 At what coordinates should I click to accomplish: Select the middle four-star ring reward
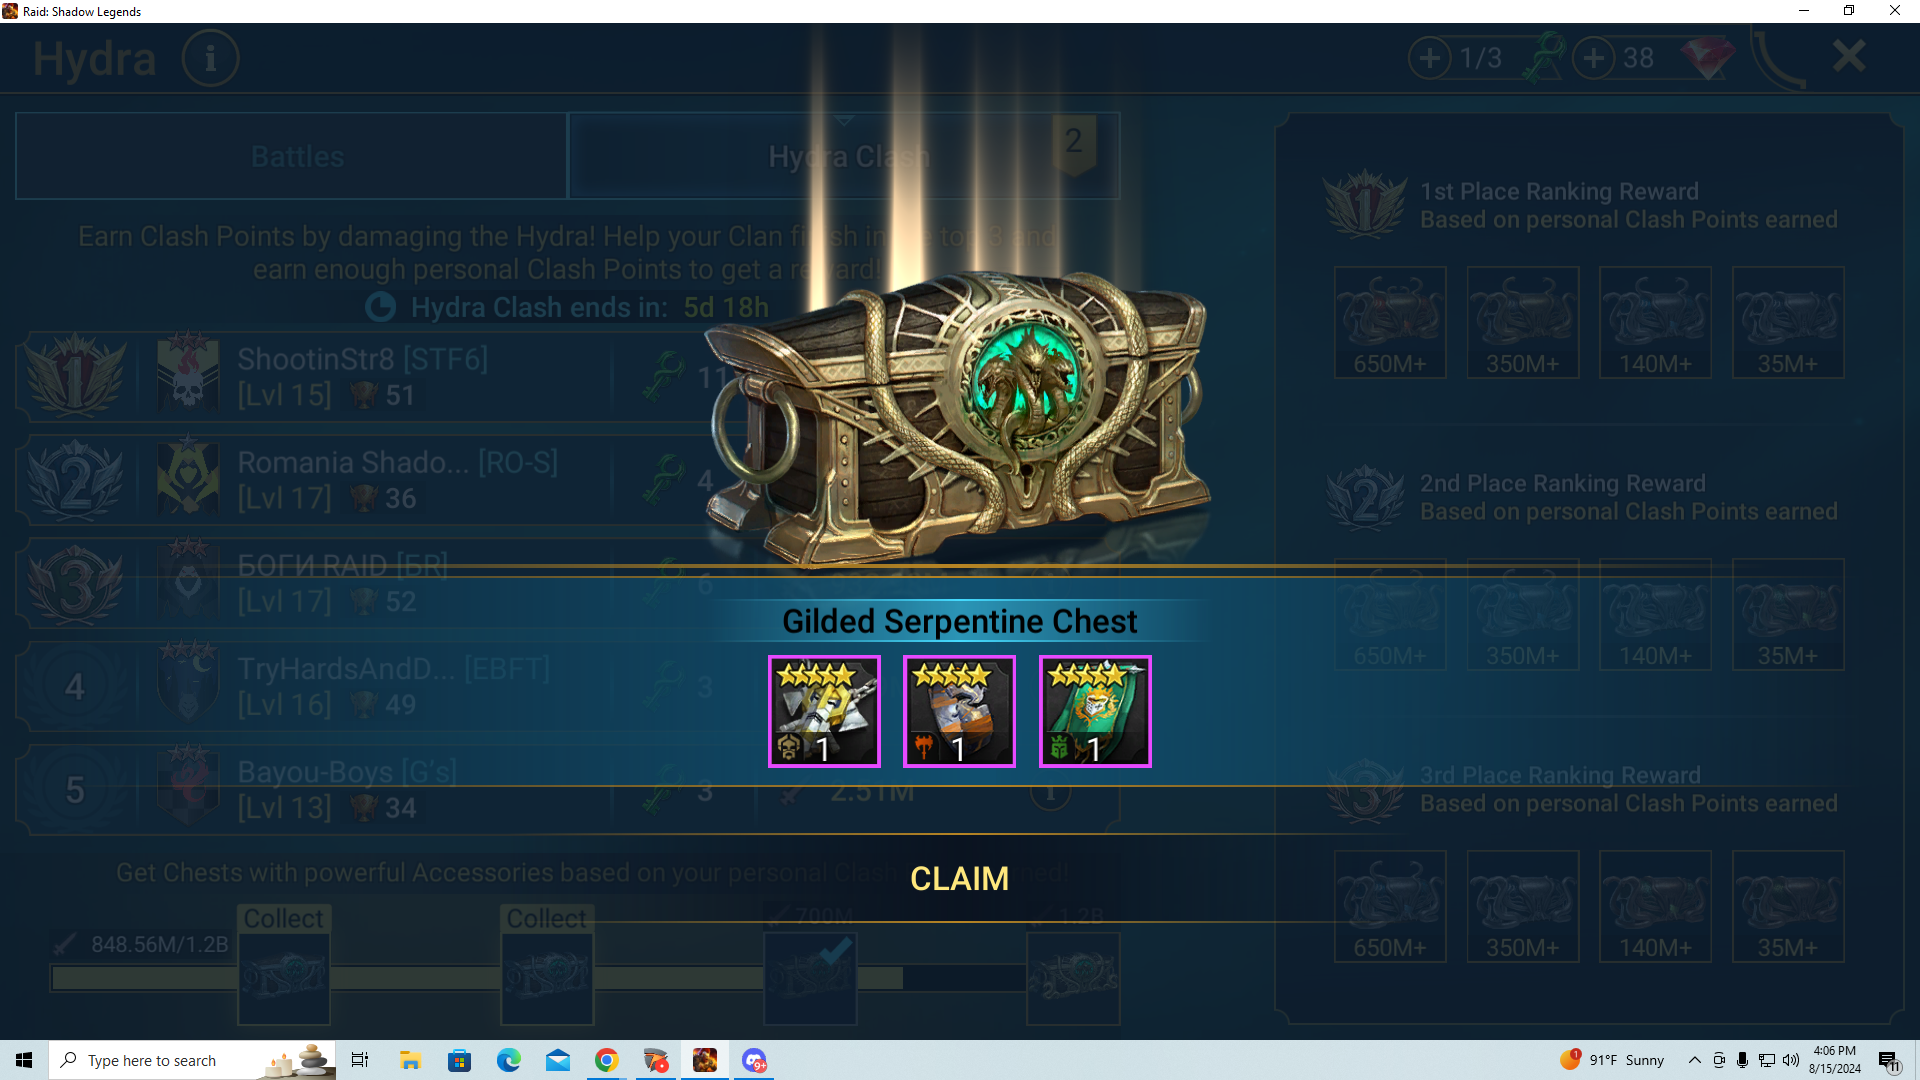tap(959, 711)
